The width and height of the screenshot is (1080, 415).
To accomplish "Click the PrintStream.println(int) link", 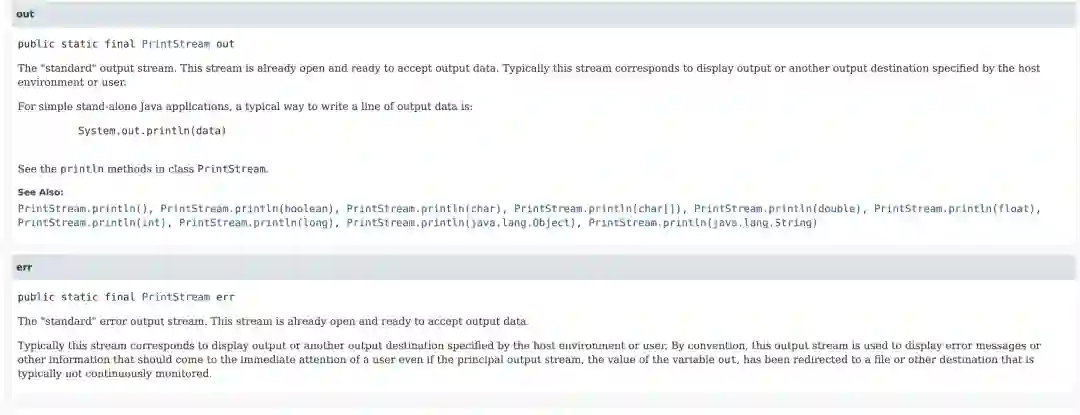I will tap(93, 222).
